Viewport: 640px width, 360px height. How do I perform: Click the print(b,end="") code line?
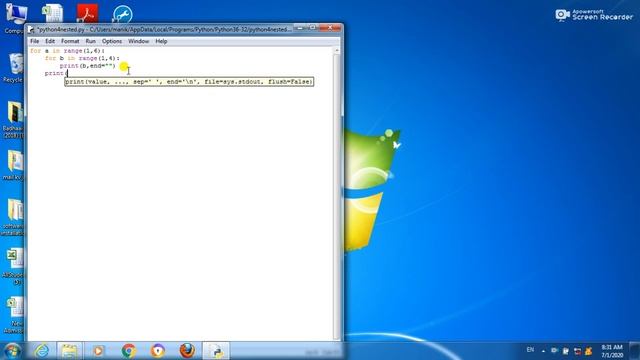coord(87,66)
